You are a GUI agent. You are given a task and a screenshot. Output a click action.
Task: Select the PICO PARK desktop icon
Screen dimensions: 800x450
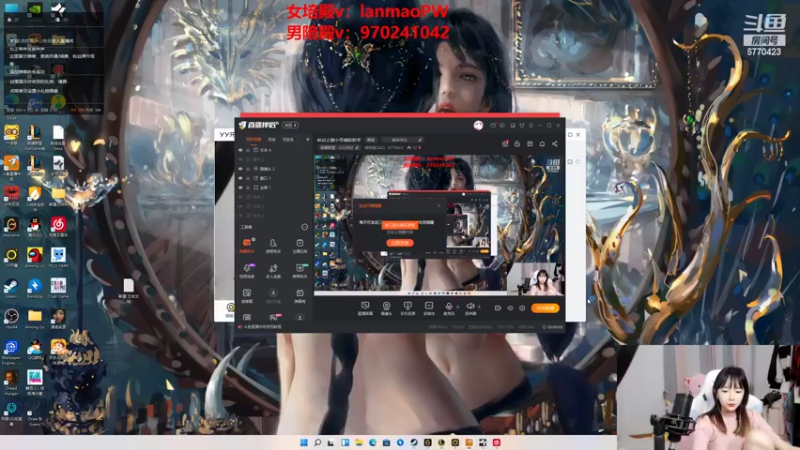(58, 256)
